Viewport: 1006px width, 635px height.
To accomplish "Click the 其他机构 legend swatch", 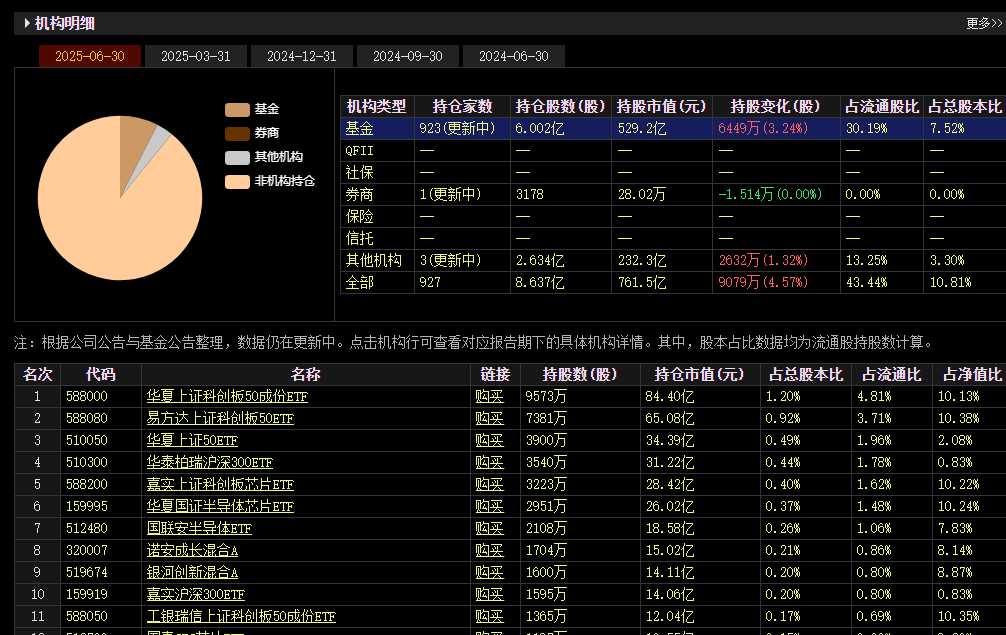I will coord(237,158).
